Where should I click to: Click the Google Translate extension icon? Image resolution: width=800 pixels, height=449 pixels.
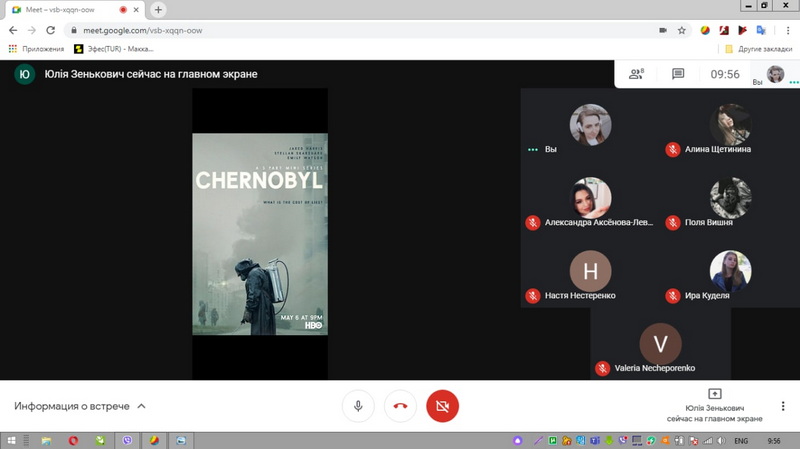pyautogui.click(x=761, y=30)
